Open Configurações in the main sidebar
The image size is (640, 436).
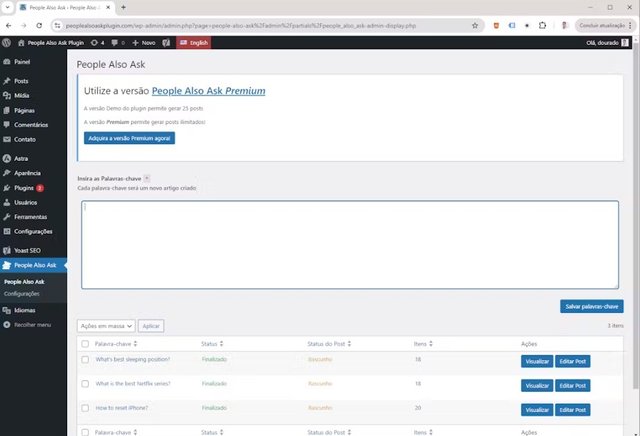[x=33, y=231]
